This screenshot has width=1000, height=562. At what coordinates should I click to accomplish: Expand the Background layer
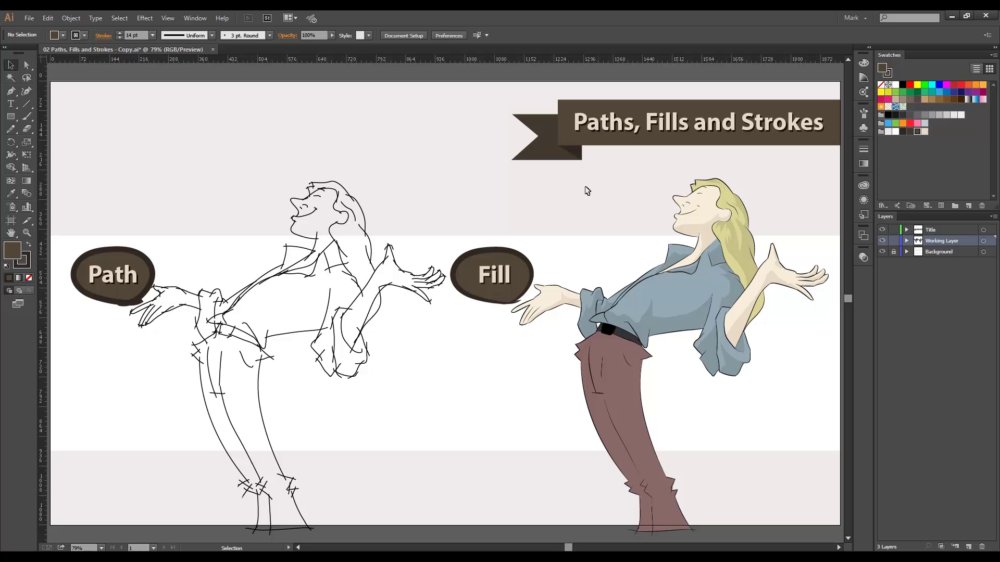(906, 252)
